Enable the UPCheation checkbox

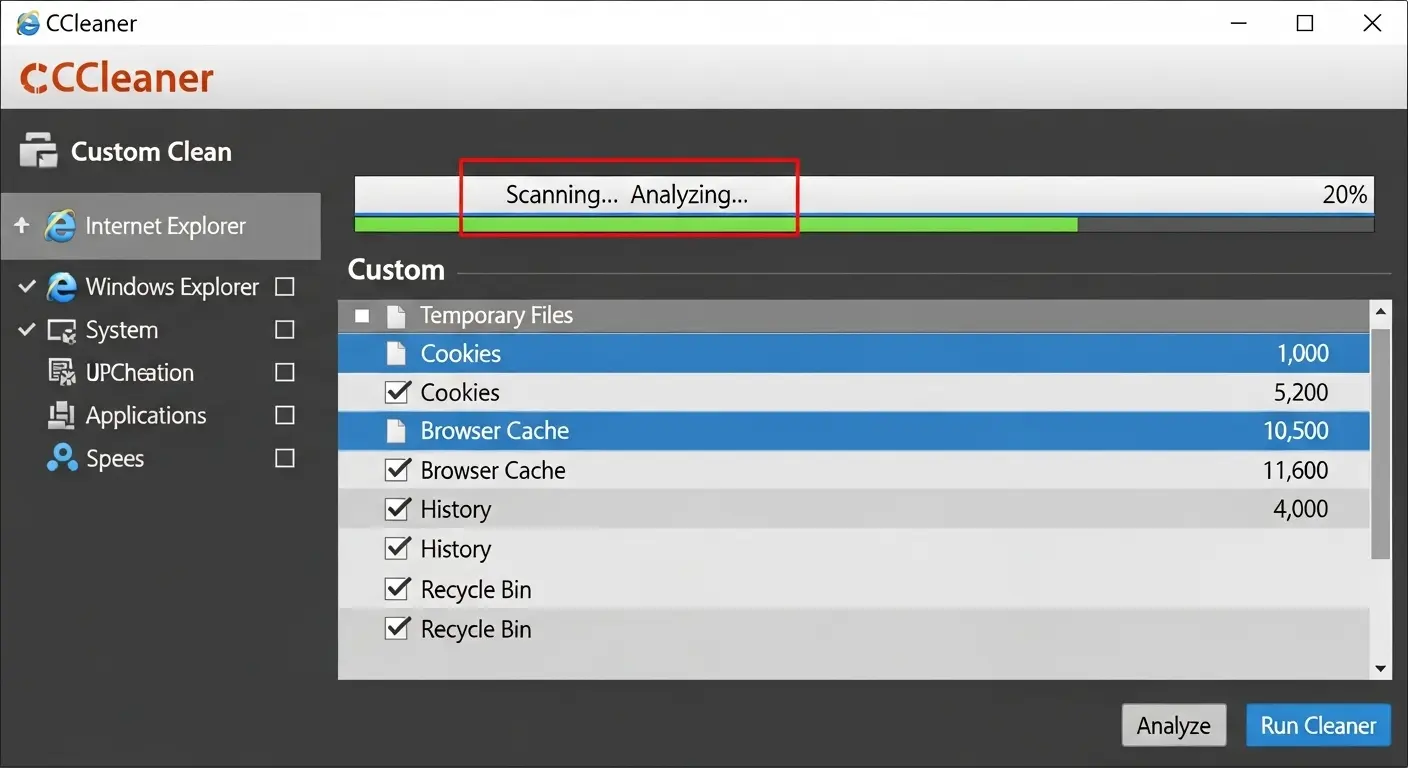pos(285,372)
